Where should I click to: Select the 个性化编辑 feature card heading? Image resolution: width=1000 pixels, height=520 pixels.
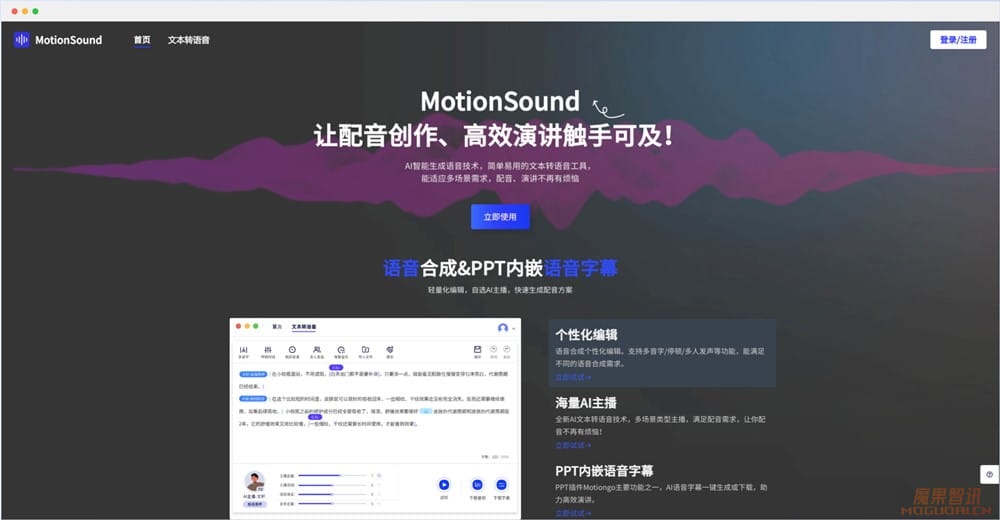586,334
